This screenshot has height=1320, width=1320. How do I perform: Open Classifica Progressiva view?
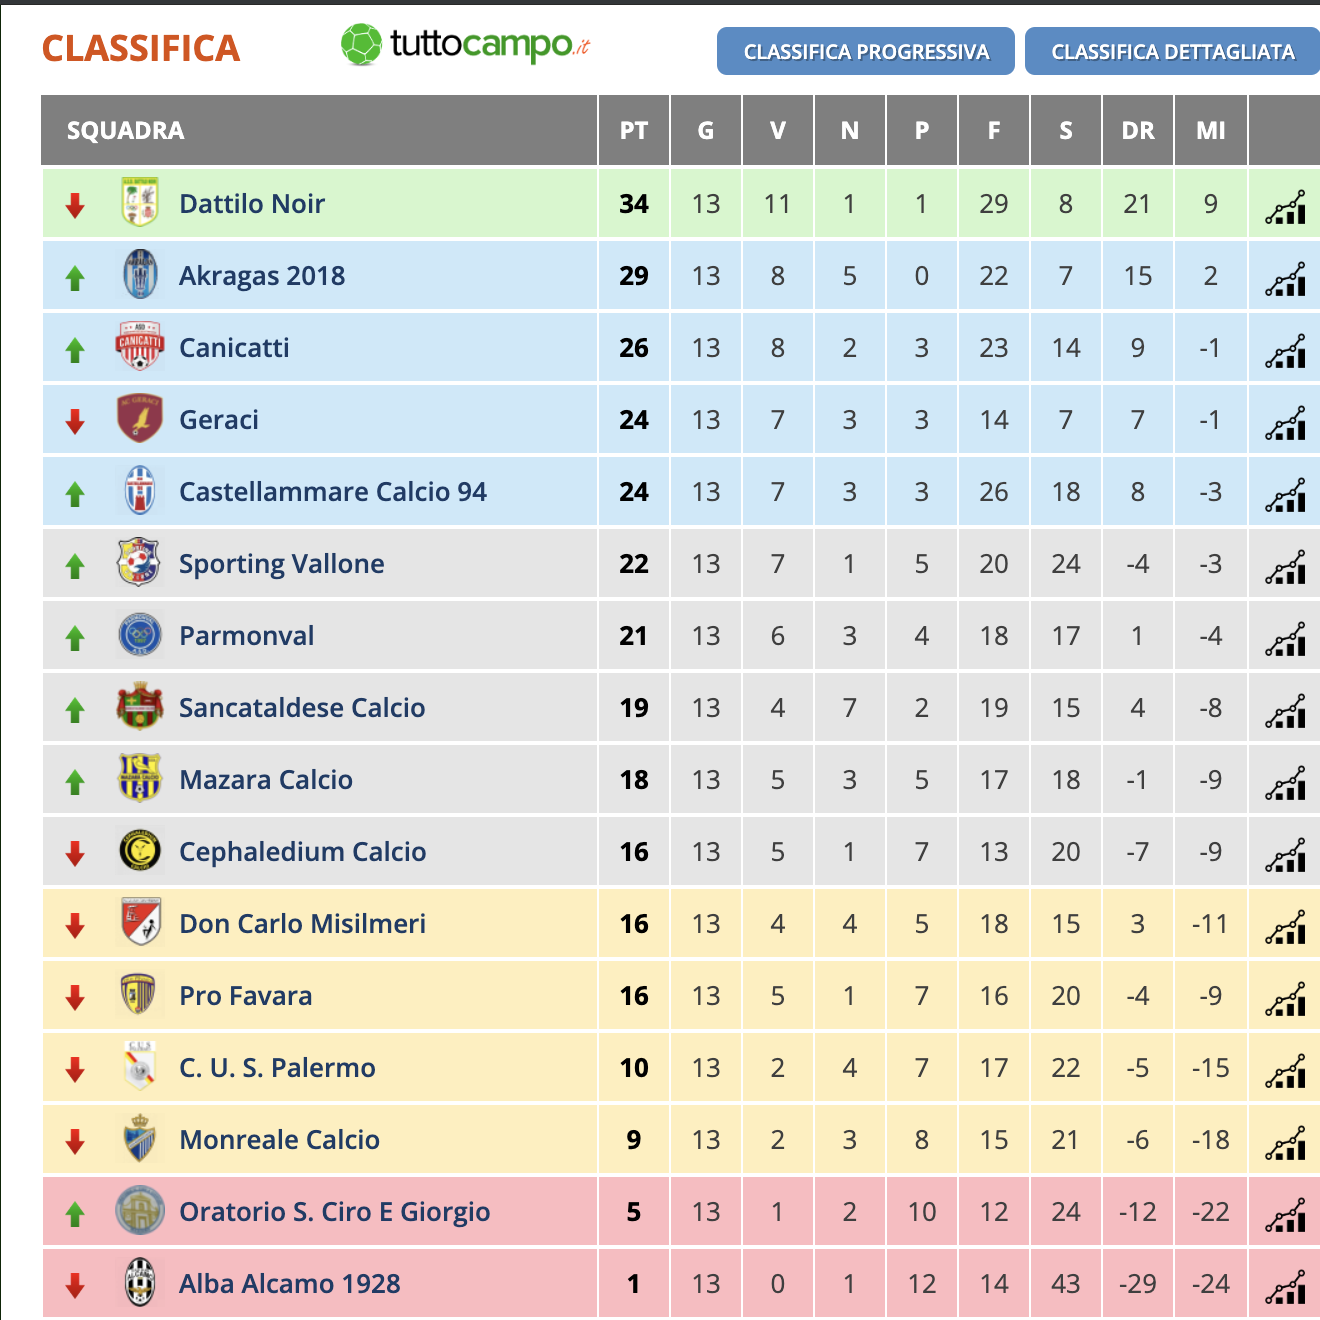tap(866, 51)
